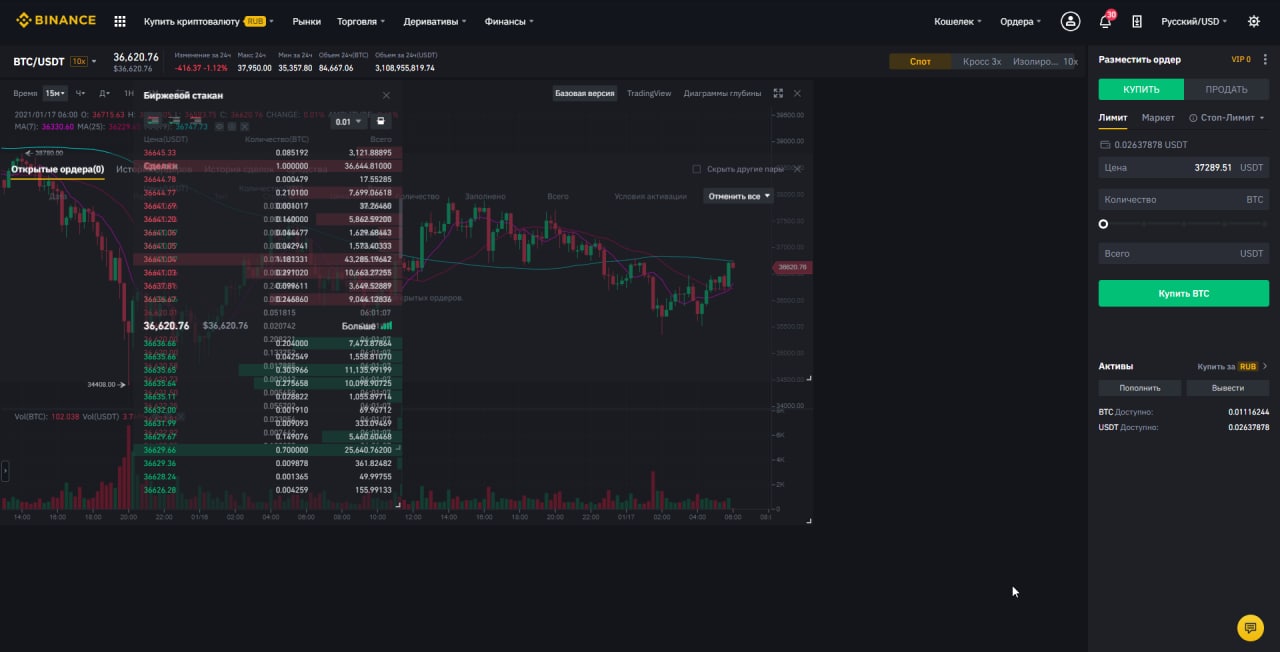Click the Всего input field
Screen dimensions: 1280x652
(1184, 254)
